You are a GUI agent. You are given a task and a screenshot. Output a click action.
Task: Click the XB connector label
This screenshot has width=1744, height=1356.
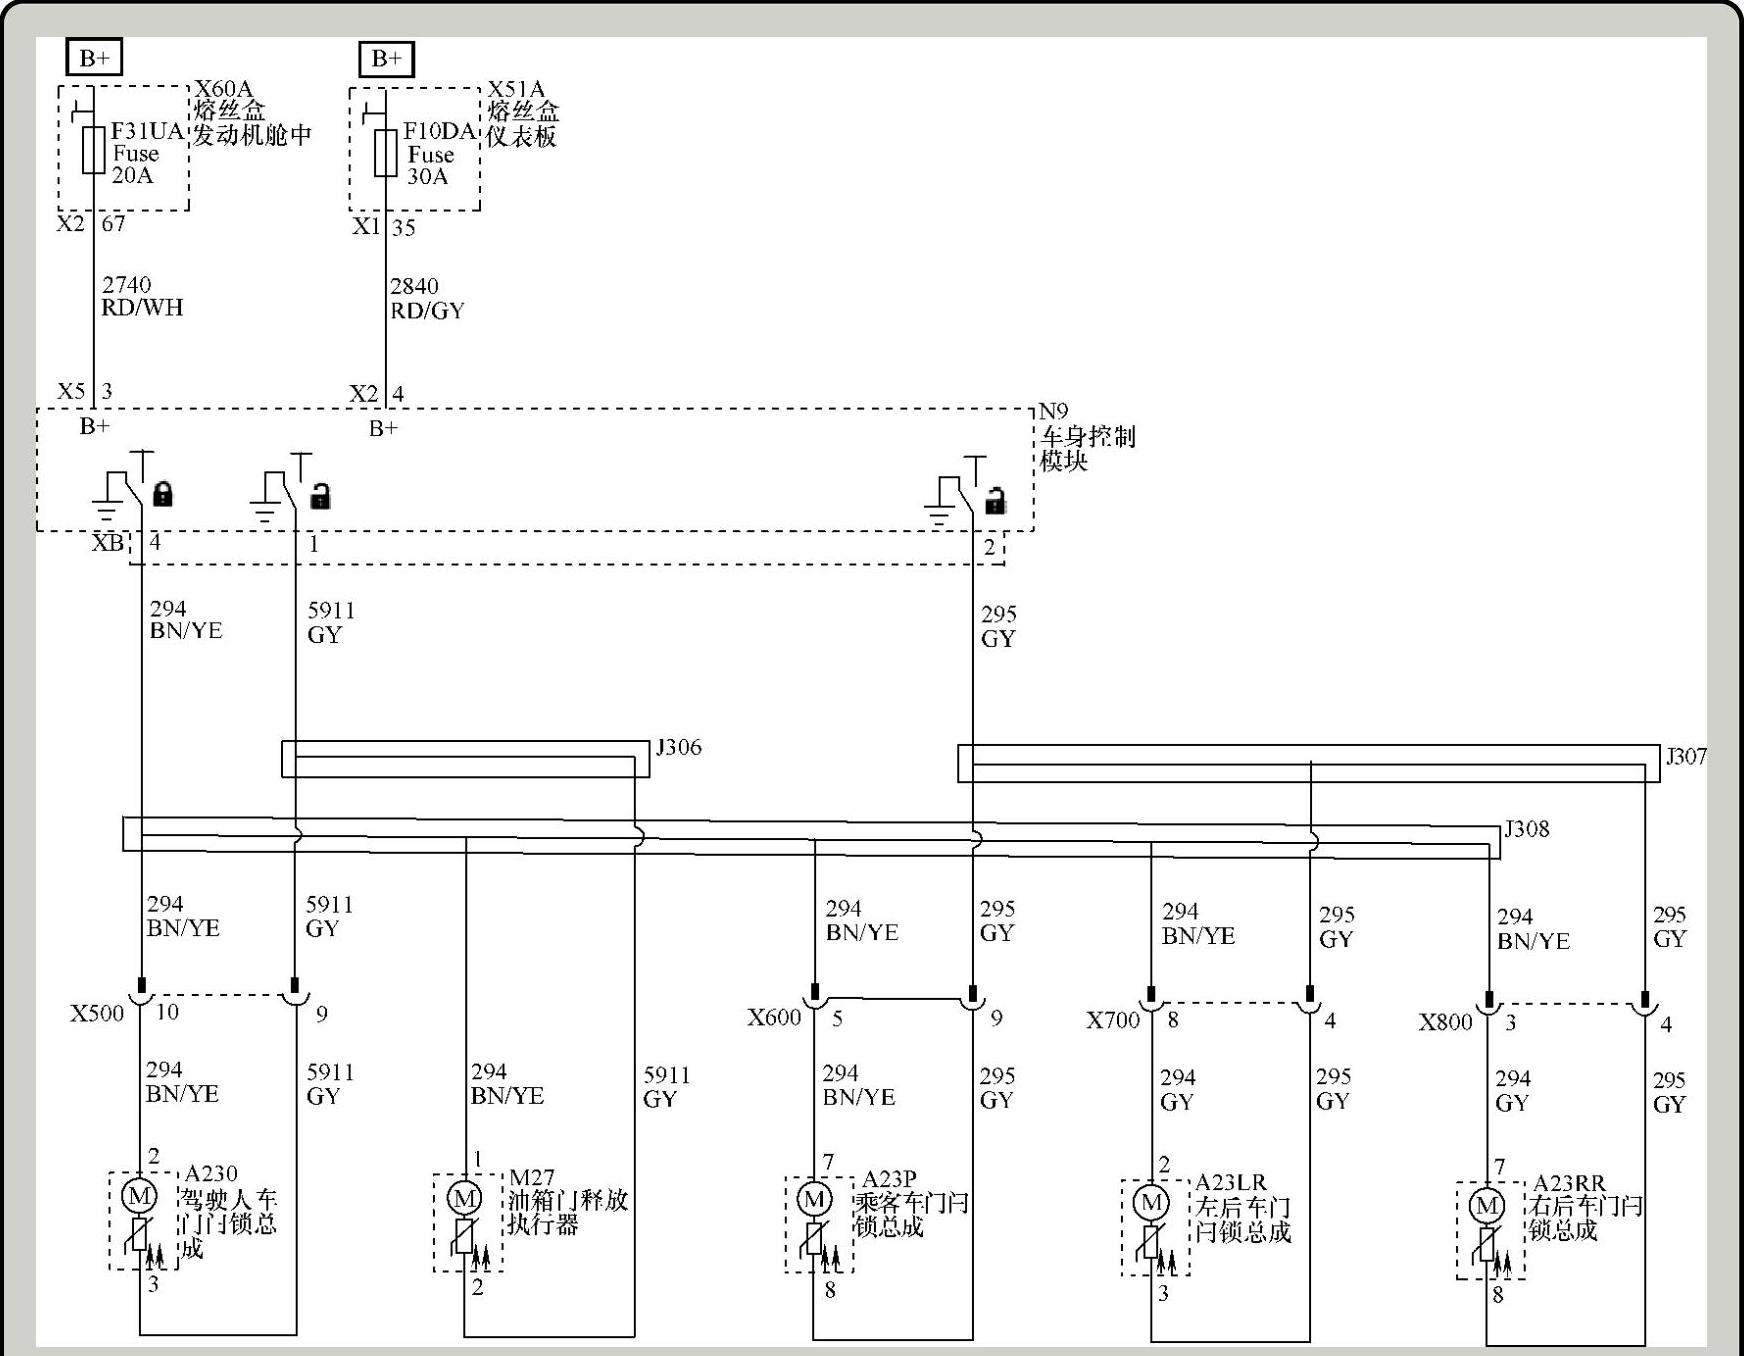(108, 542)
